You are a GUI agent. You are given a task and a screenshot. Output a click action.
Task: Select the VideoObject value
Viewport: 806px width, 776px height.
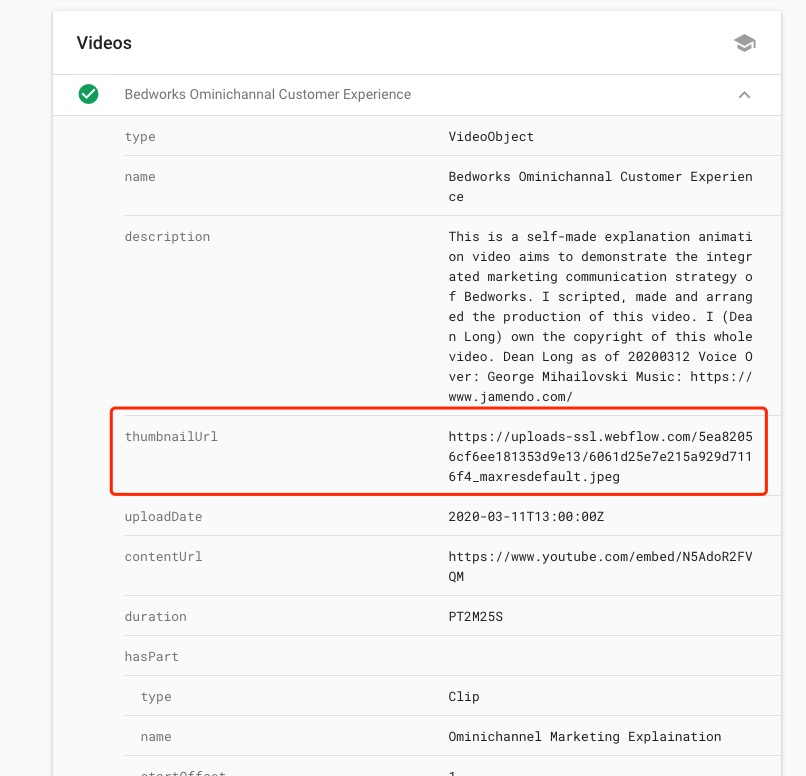pos(491,137)
